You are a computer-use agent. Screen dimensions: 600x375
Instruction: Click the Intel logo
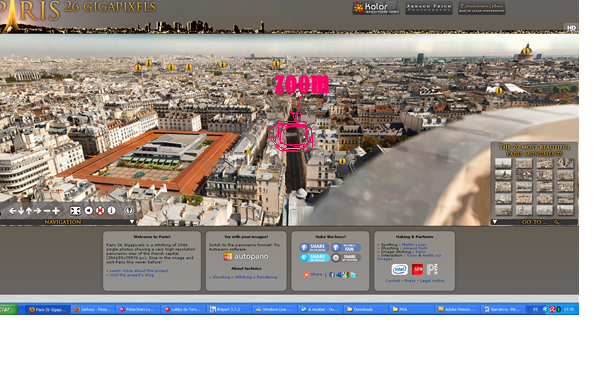(x=399, y=269)
